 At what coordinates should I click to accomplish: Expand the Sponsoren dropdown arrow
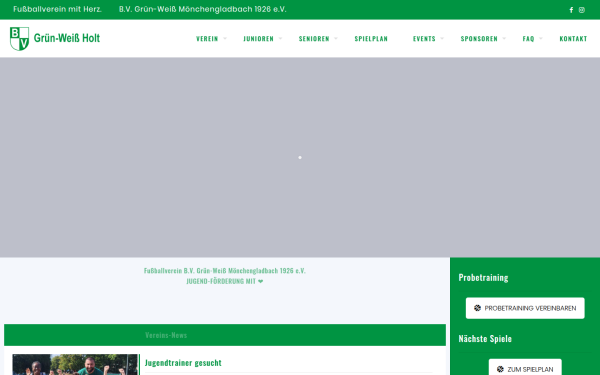[504, 38]
